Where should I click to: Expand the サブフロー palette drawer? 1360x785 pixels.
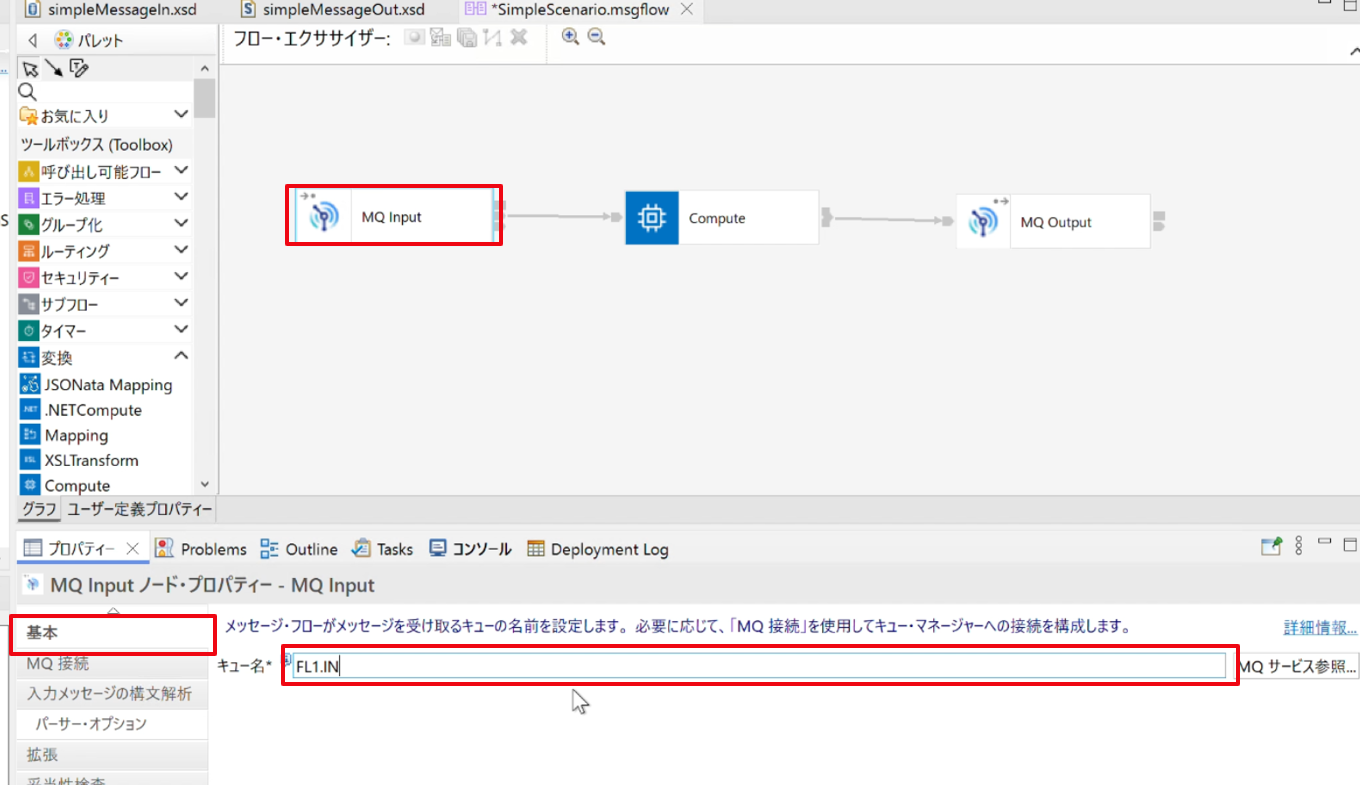tap(181, 302)
